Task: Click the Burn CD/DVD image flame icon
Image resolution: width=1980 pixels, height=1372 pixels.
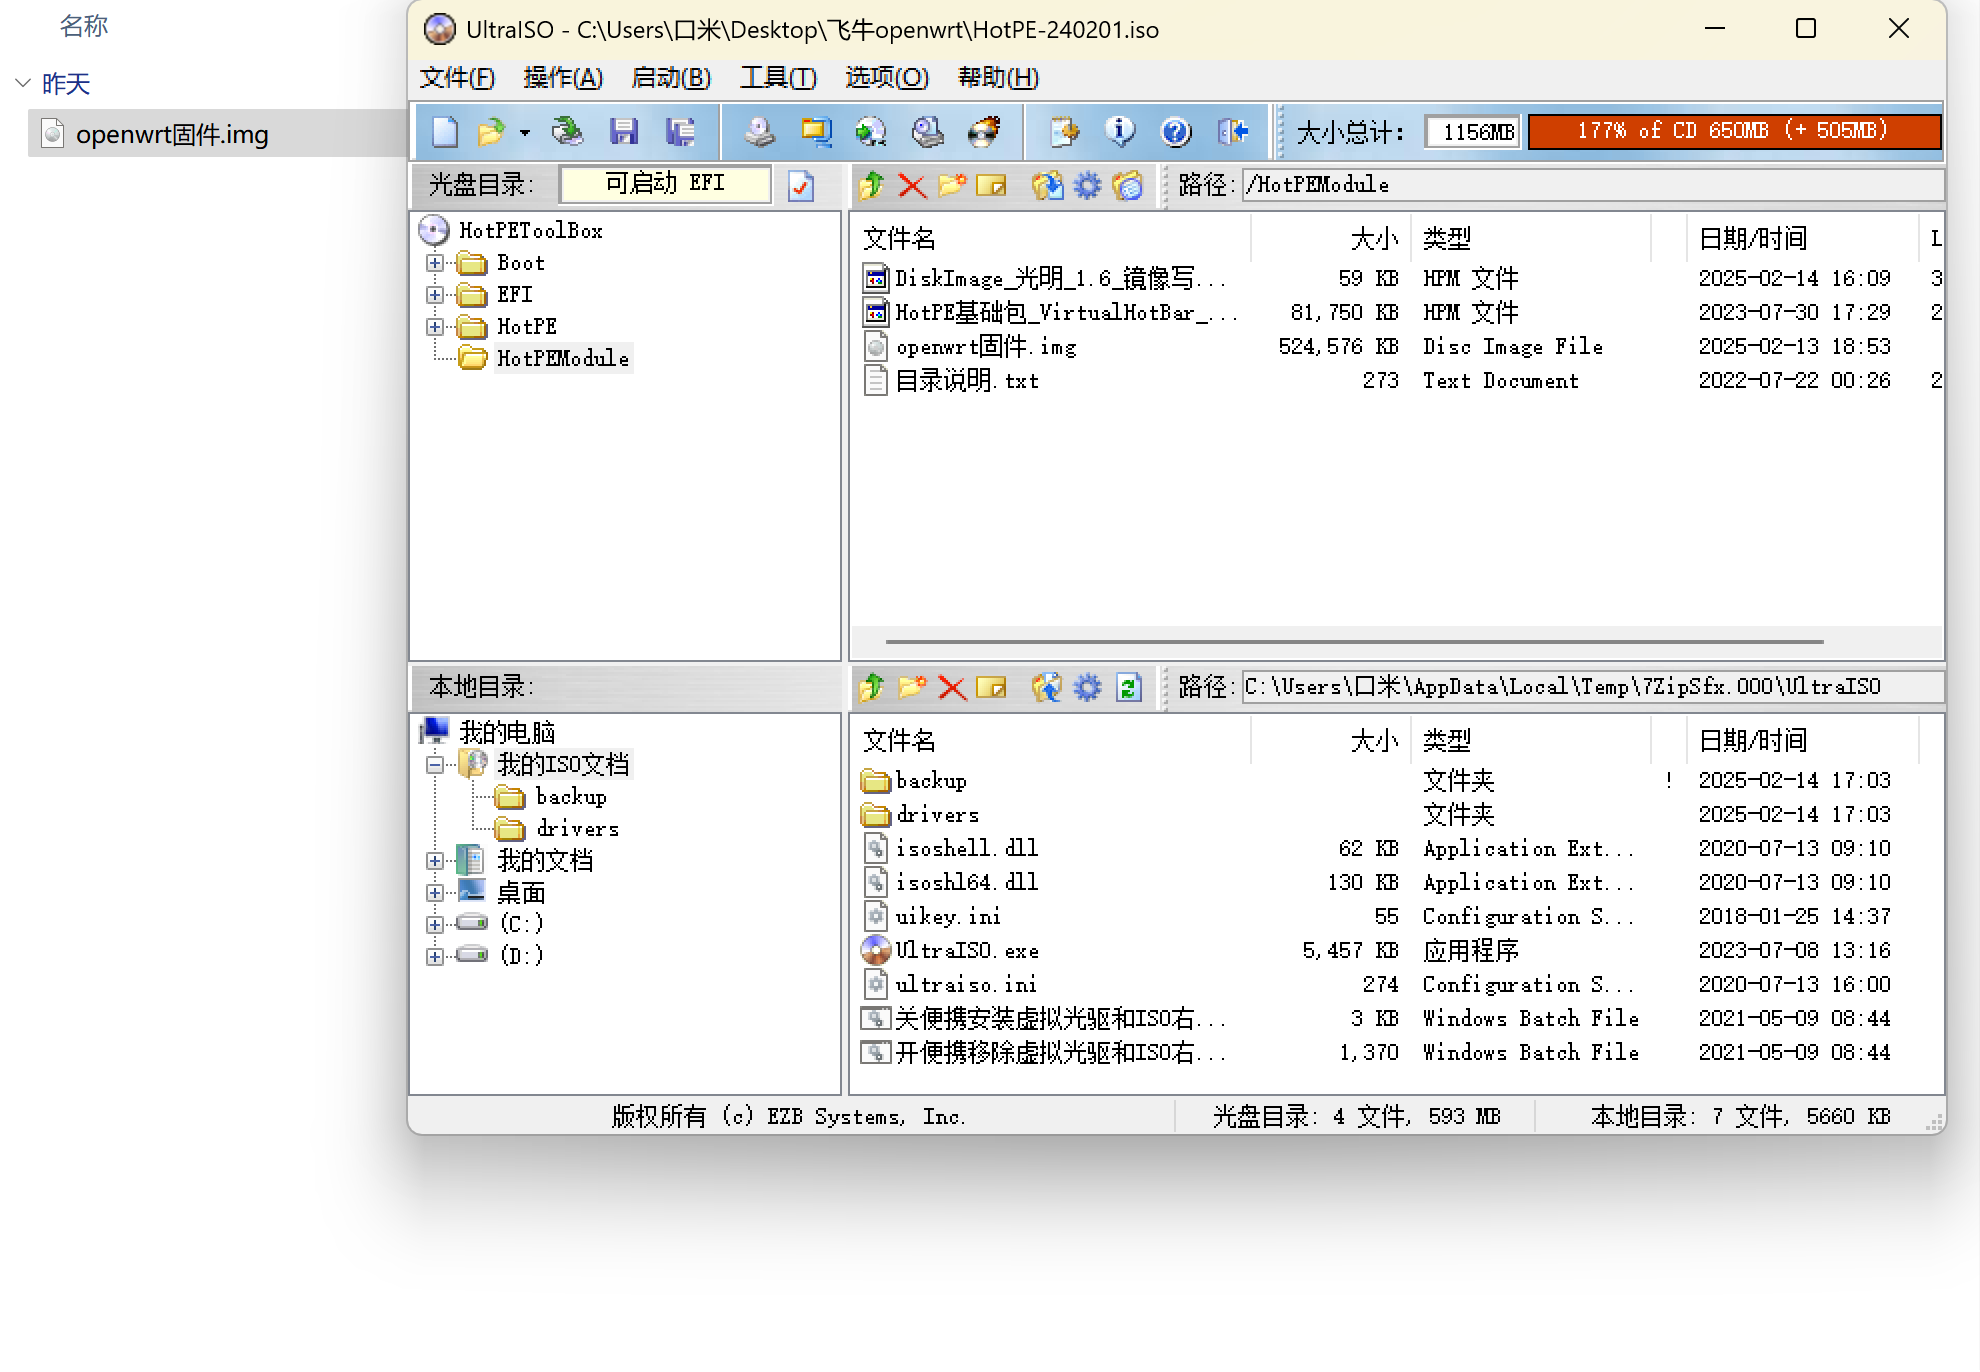Action: pyautogui.click(x=985, y=132)
